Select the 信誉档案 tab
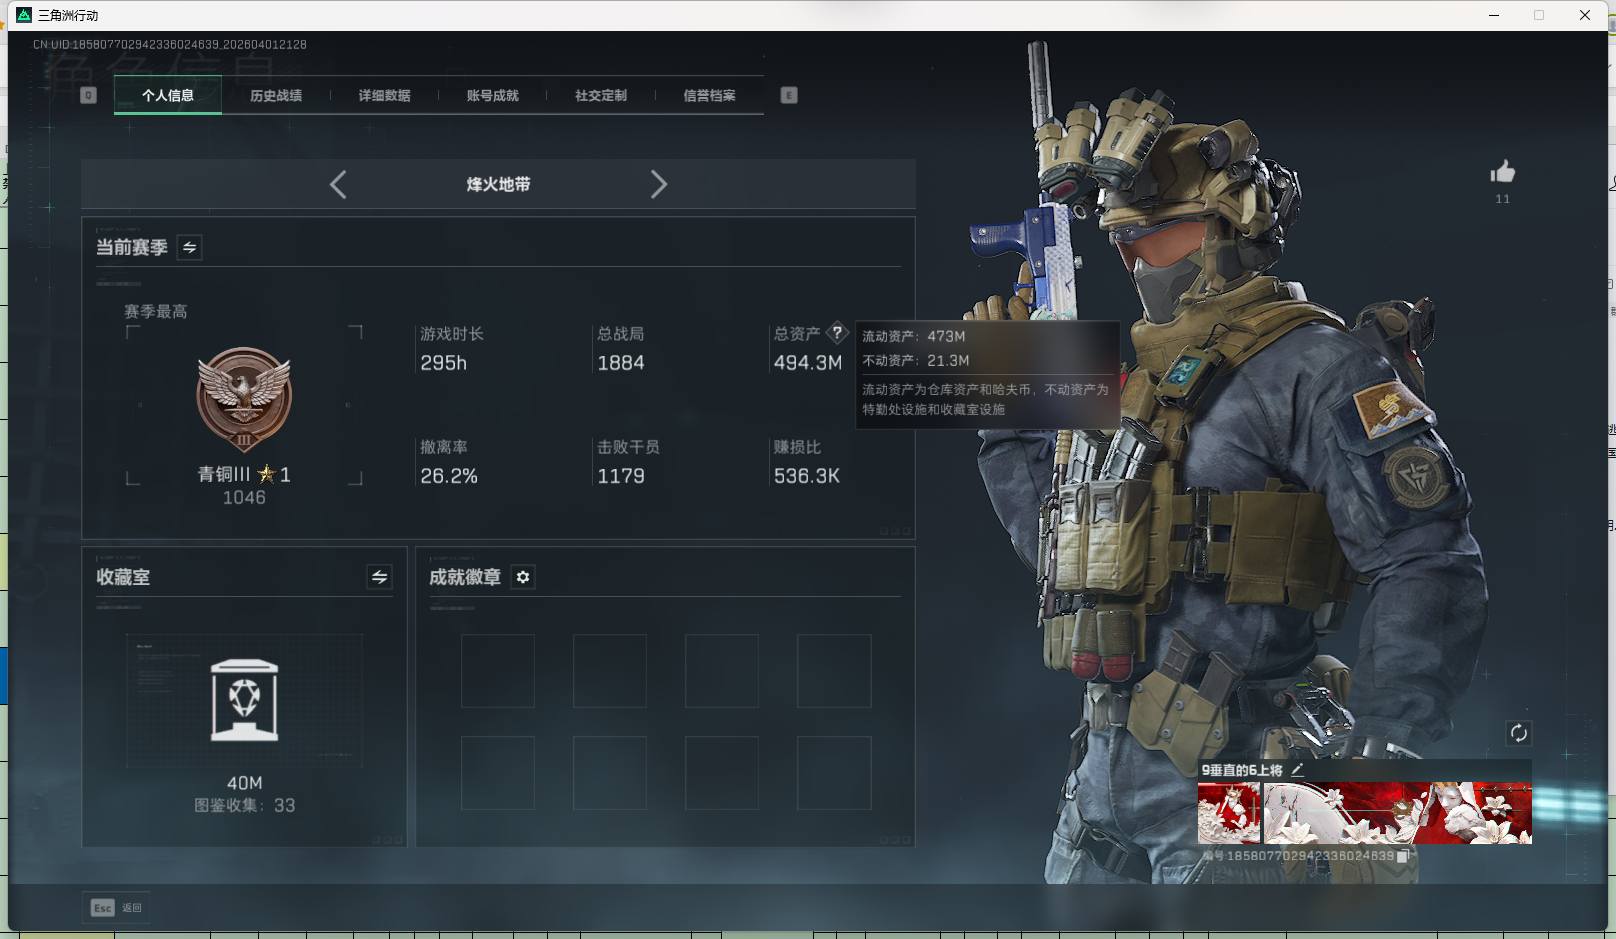 709,96
